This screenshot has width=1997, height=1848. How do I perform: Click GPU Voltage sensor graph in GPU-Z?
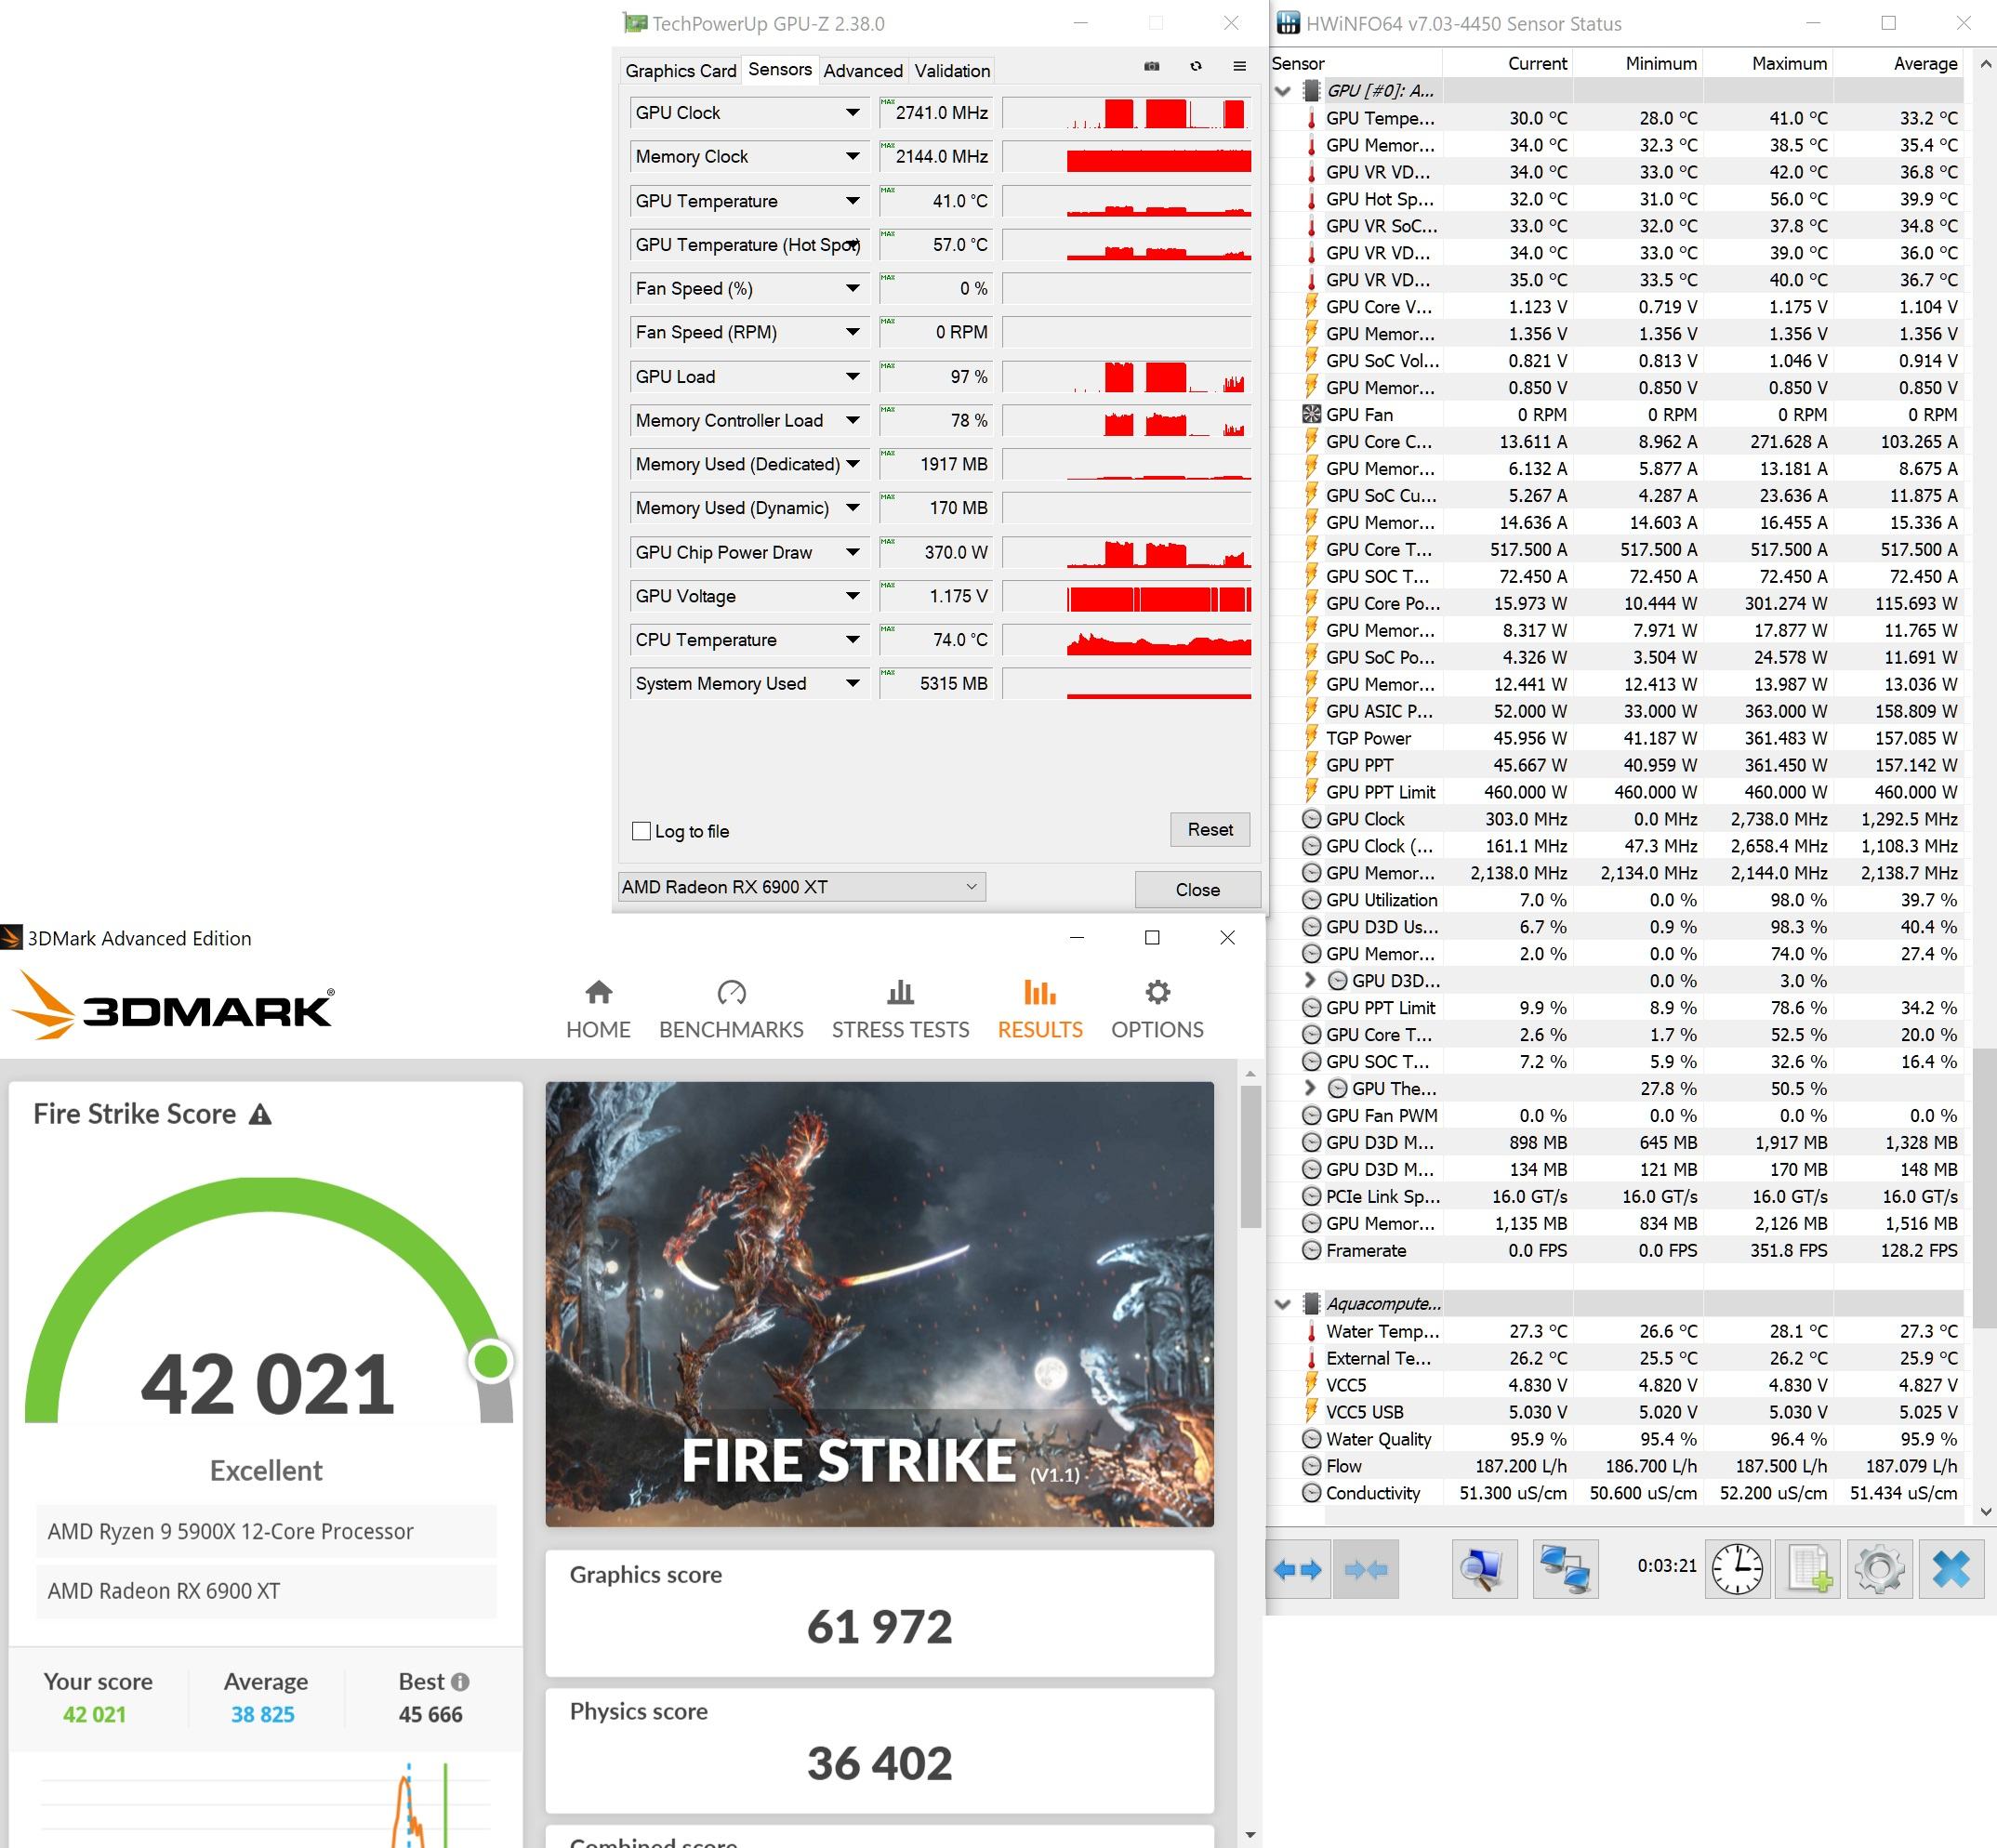1127,596
